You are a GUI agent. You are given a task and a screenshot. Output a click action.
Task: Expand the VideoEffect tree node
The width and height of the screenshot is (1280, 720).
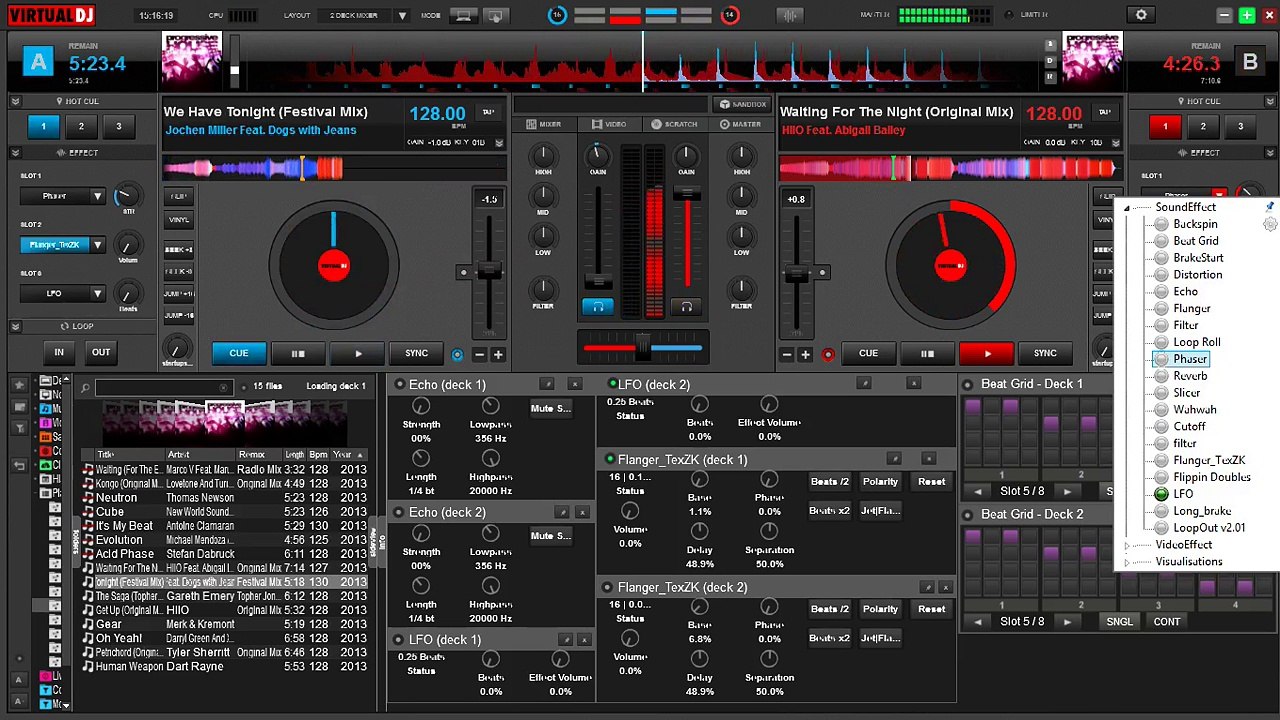click(1127, 545)
